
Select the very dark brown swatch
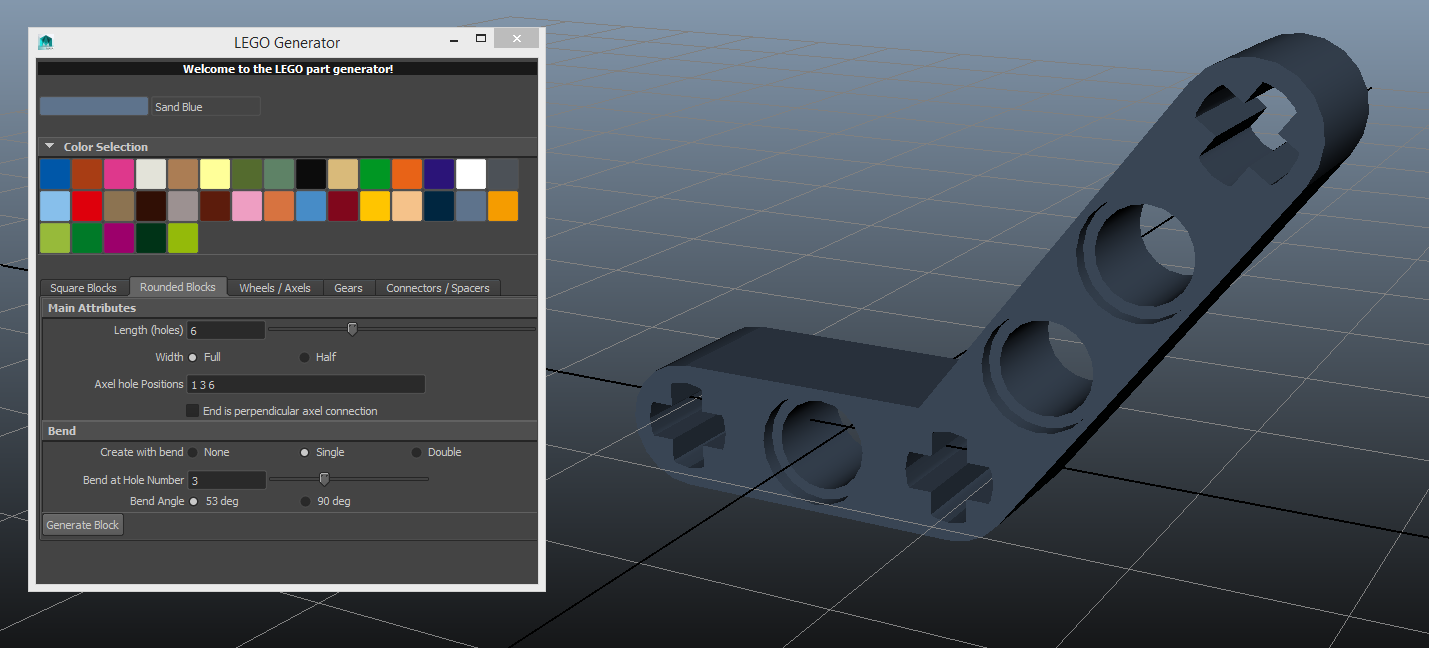coord(151,206)
